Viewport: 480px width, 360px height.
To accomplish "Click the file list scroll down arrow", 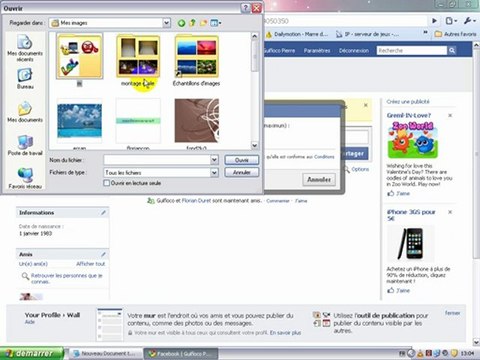I will (254, 145).
